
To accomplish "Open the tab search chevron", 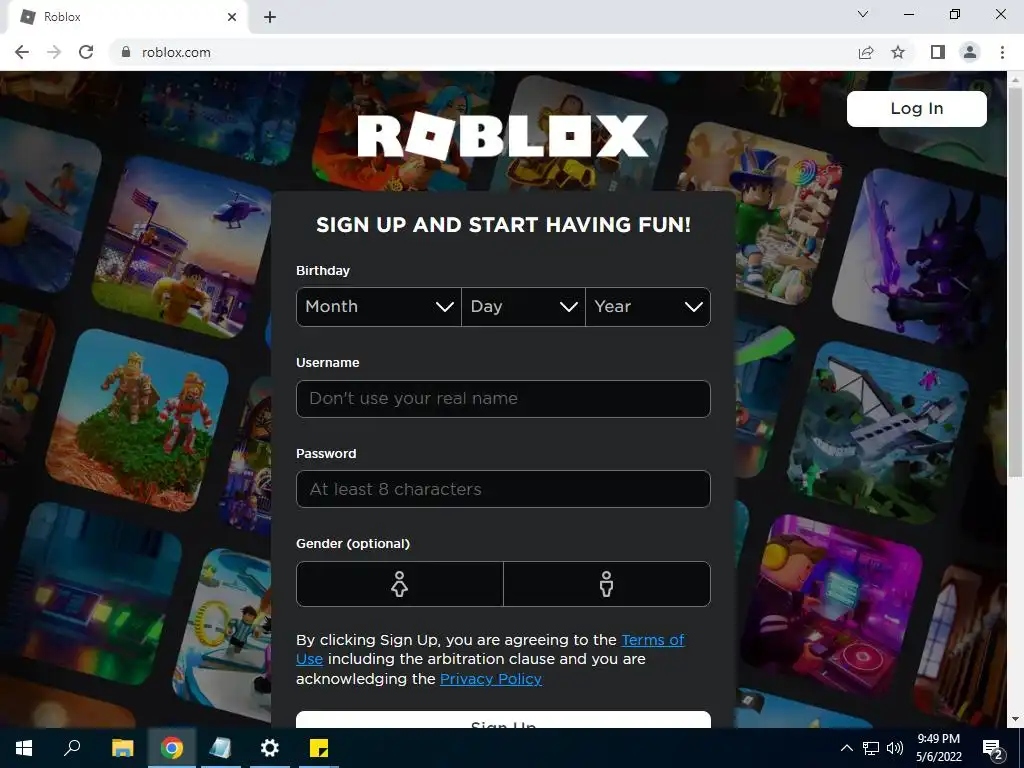I will point(863,14).
